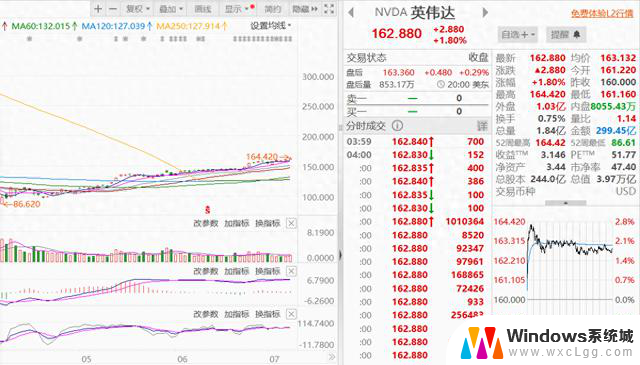Click the MA250:127.914 label

[188, 26]
